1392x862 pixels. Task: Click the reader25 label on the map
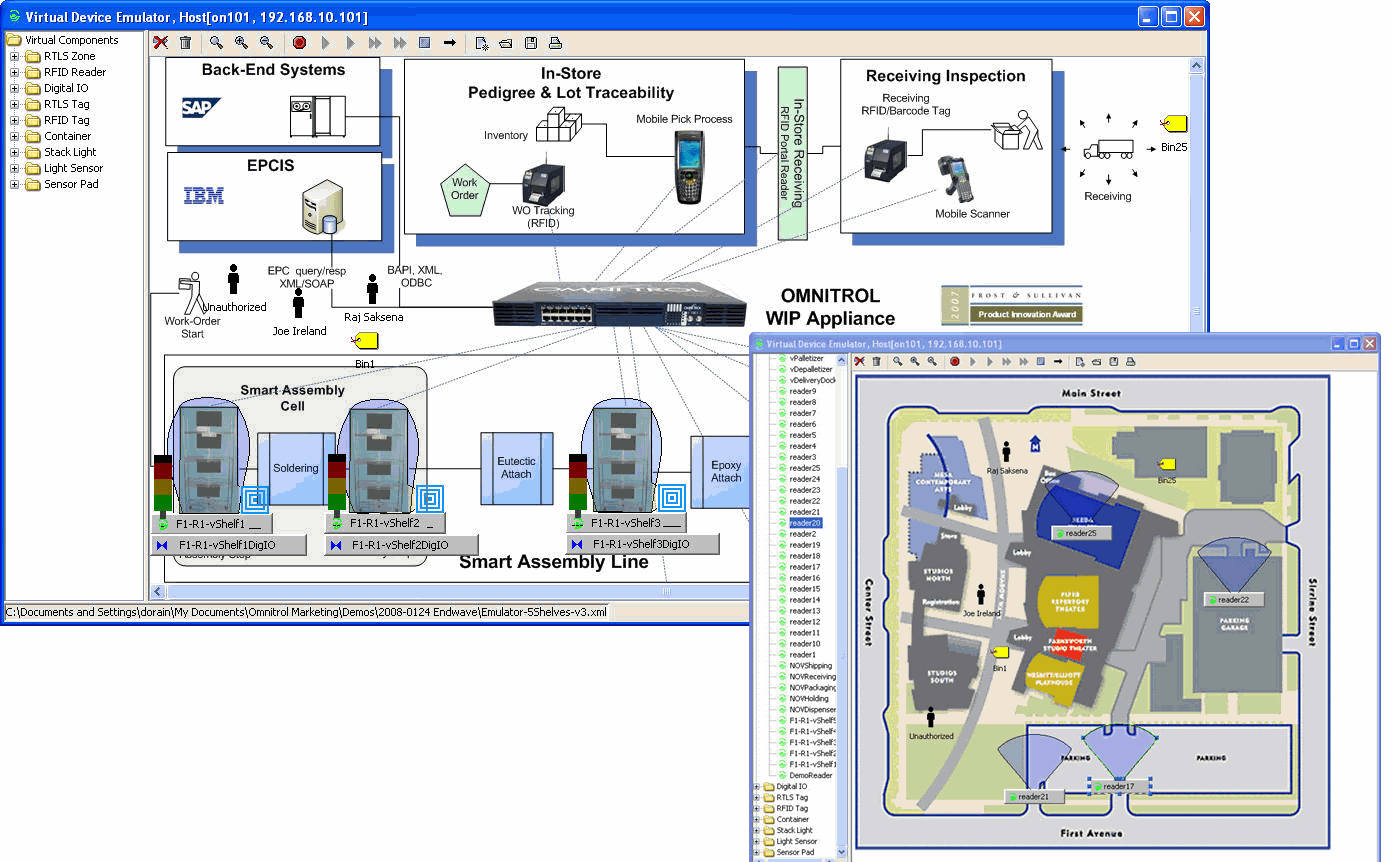(1080, 533)
